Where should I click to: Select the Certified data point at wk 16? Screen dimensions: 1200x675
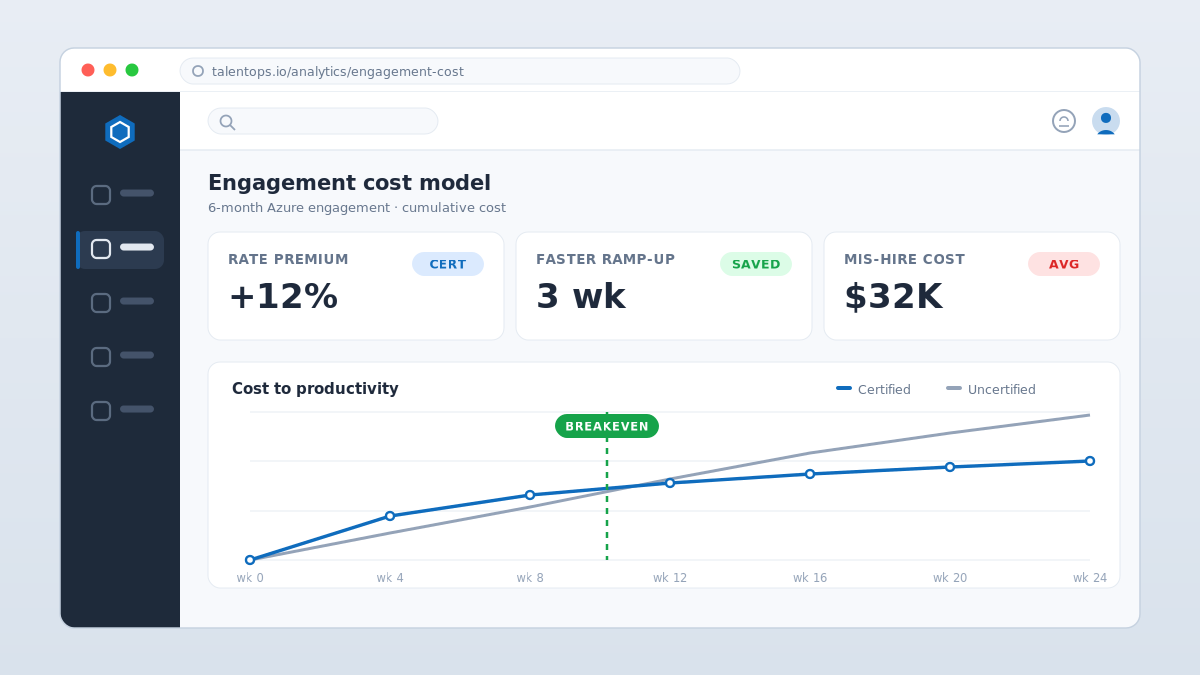click(810, 474)
